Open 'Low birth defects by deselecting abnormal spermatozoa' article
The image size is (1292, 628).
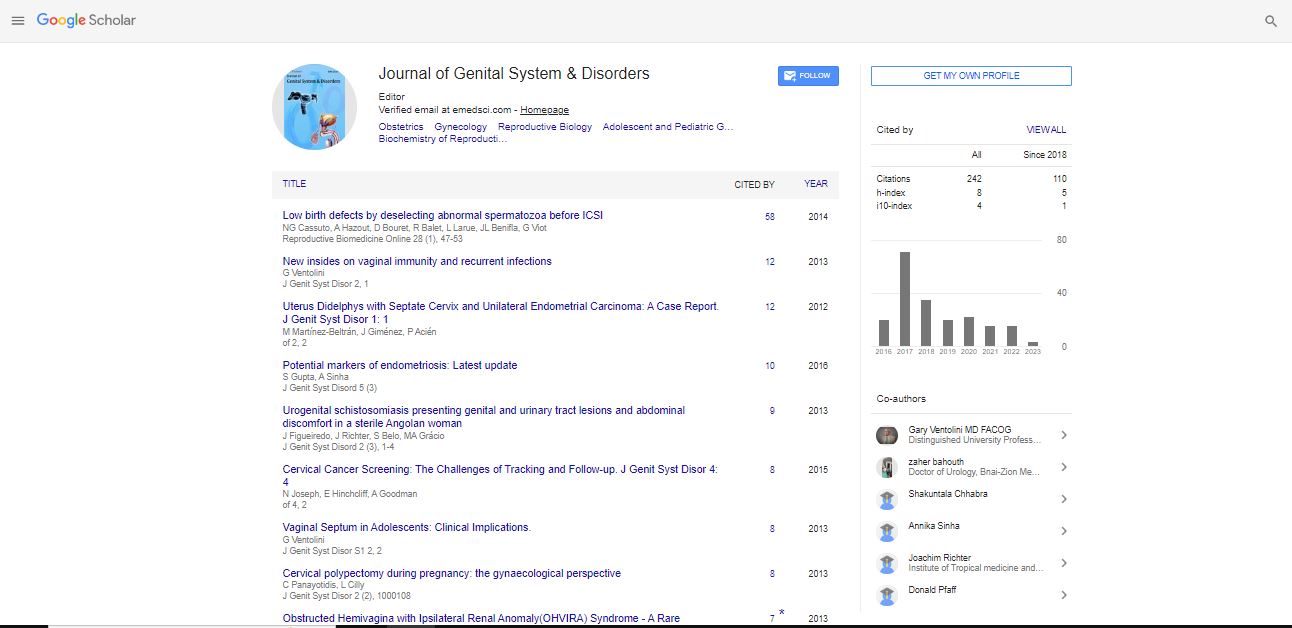[443, 215]
